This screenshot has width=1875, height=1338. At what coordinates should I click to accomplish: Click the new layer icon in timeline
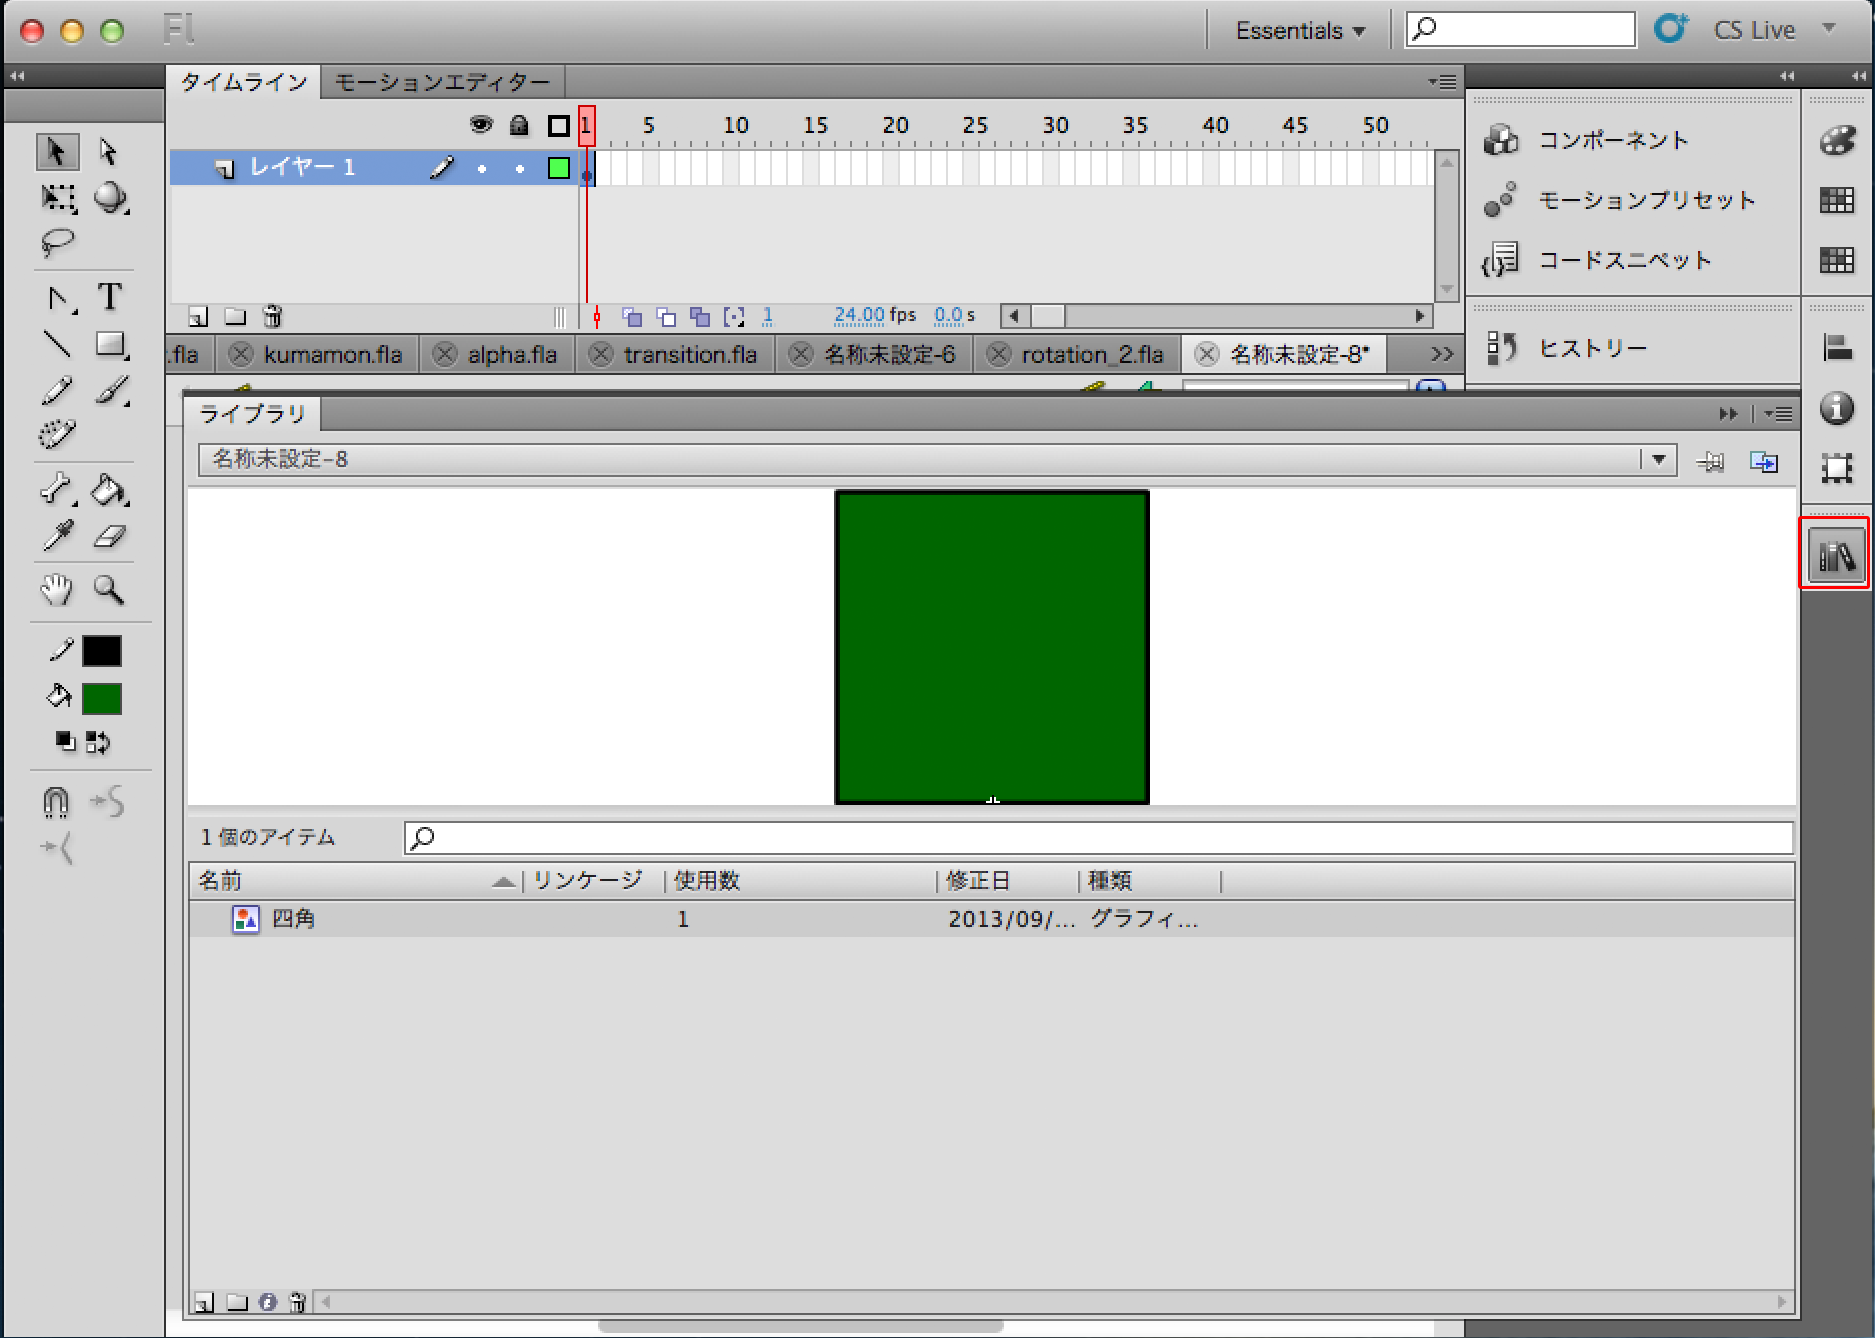(x=198, y=317)
